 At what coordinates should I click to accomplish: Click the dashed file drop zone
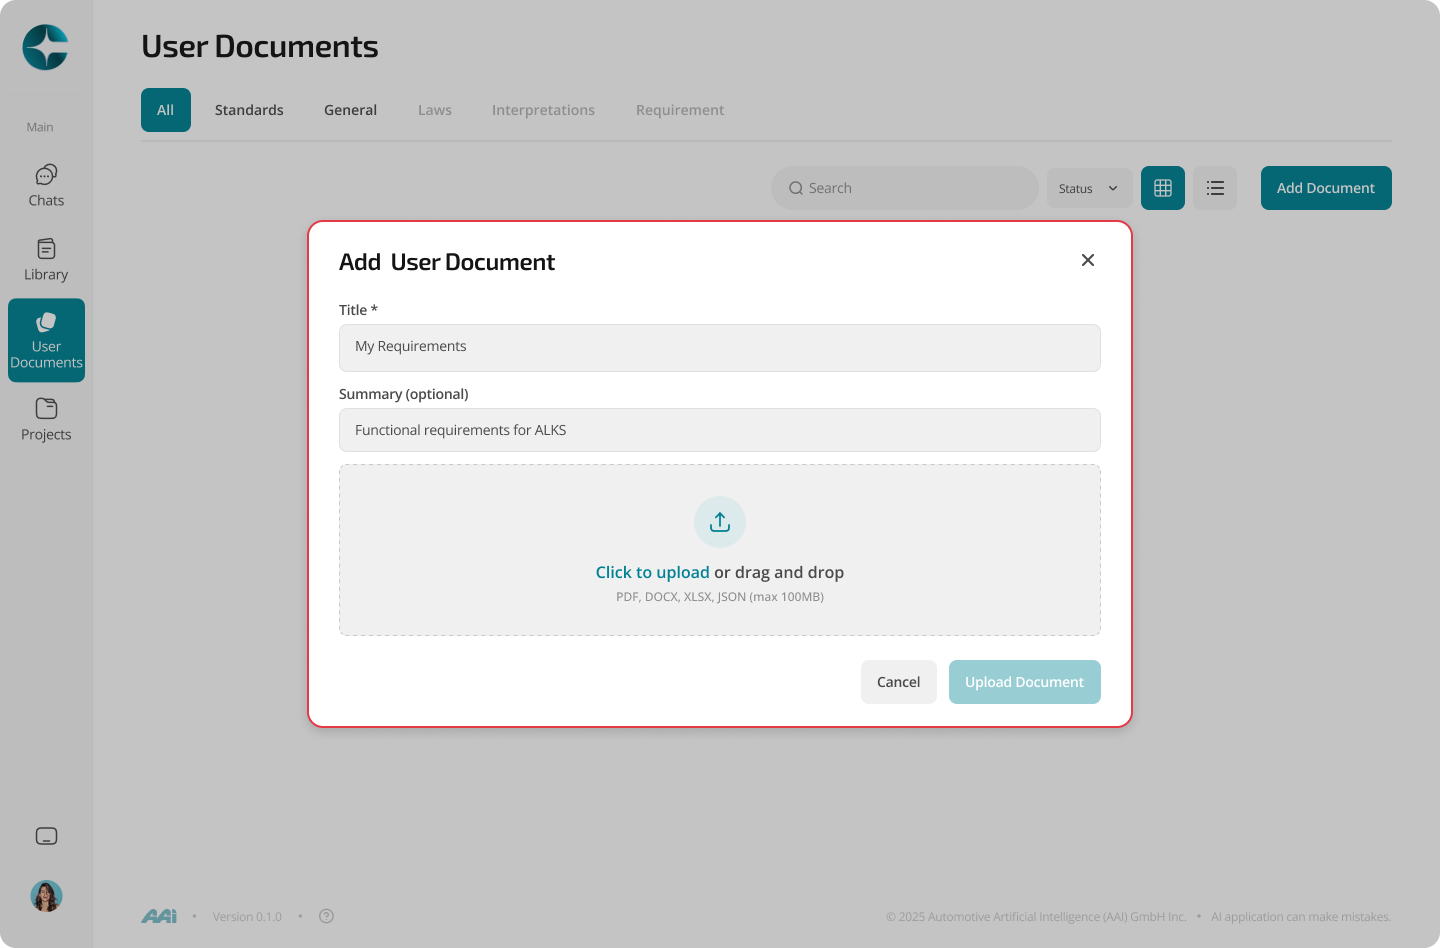pos(720,550)
